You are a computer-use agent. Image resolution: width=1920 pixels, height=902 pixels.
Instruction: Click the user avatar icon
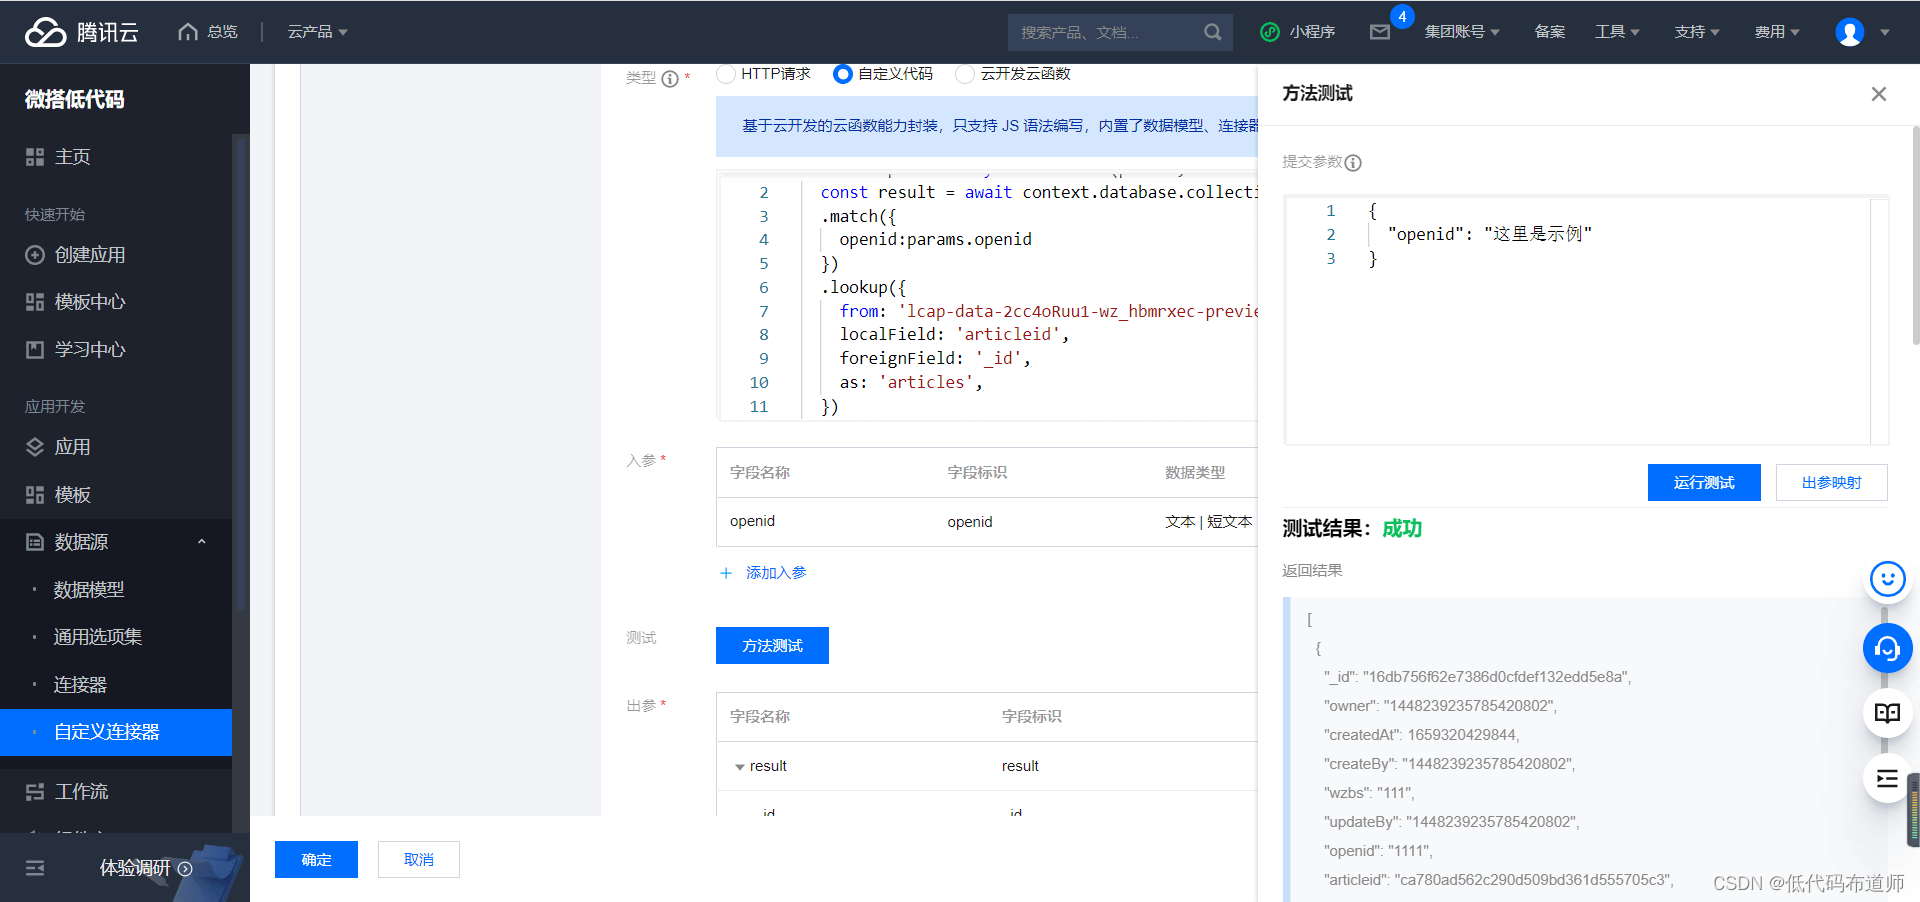coord(1849,32)
